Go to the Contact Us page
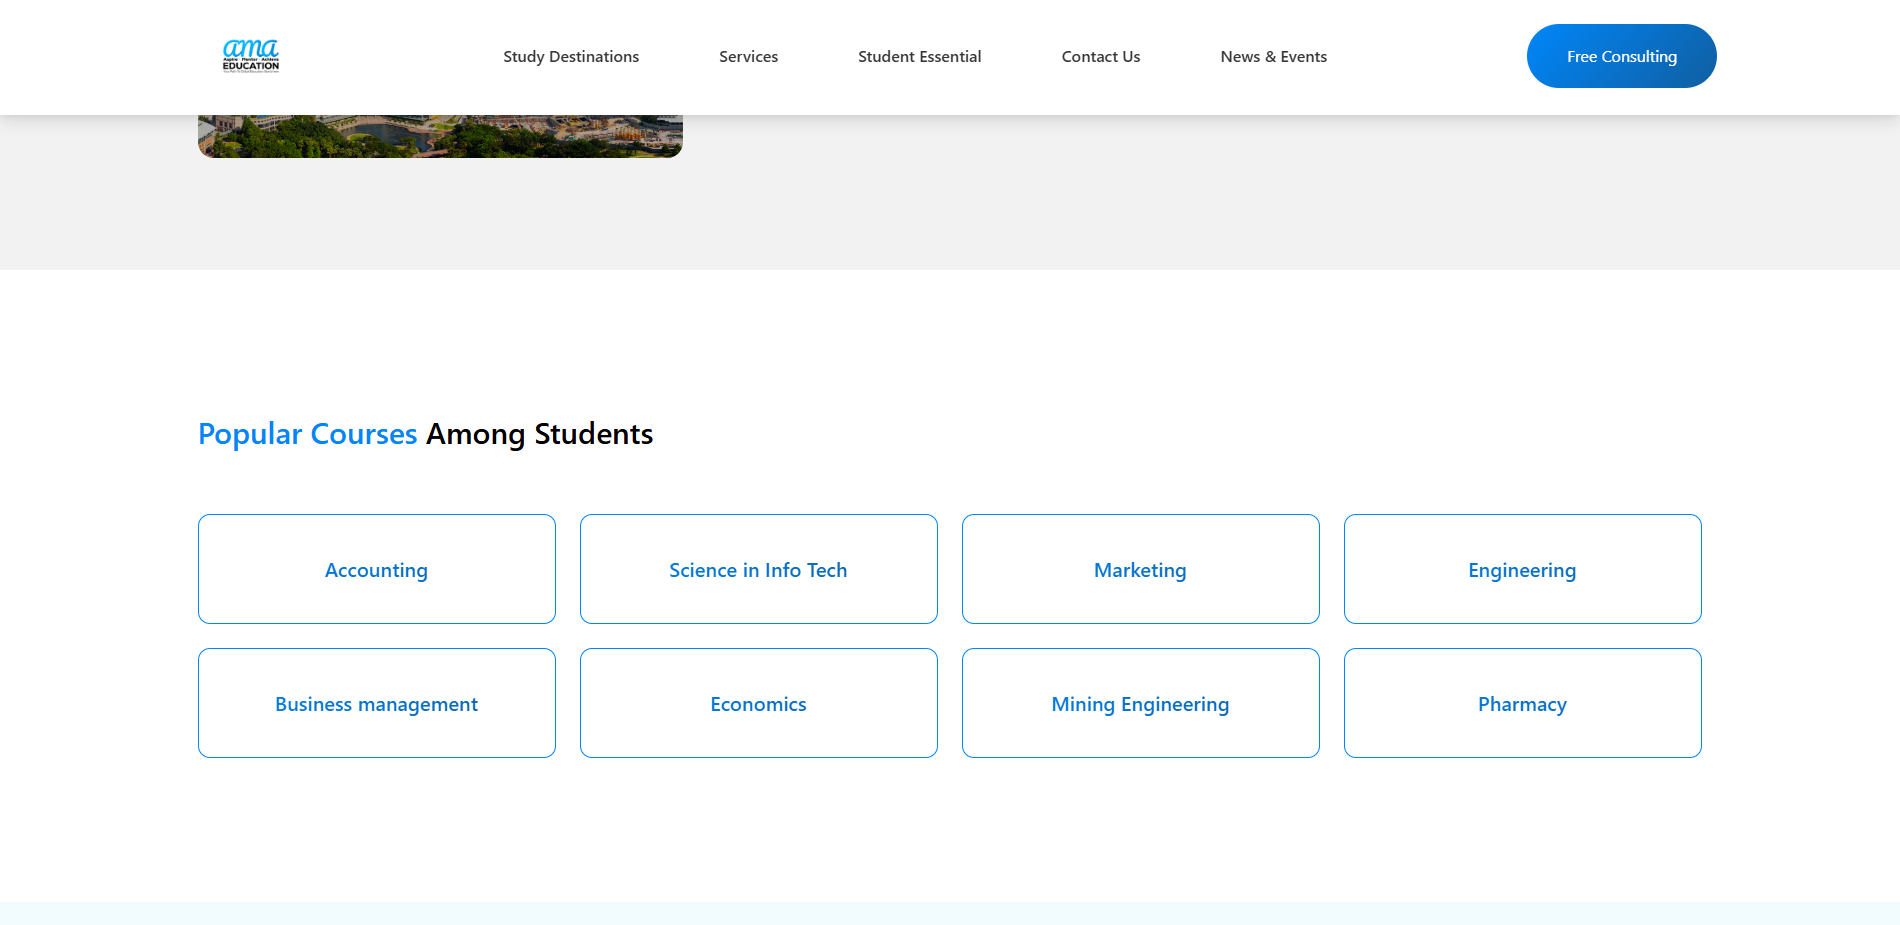 (1100, 56)
